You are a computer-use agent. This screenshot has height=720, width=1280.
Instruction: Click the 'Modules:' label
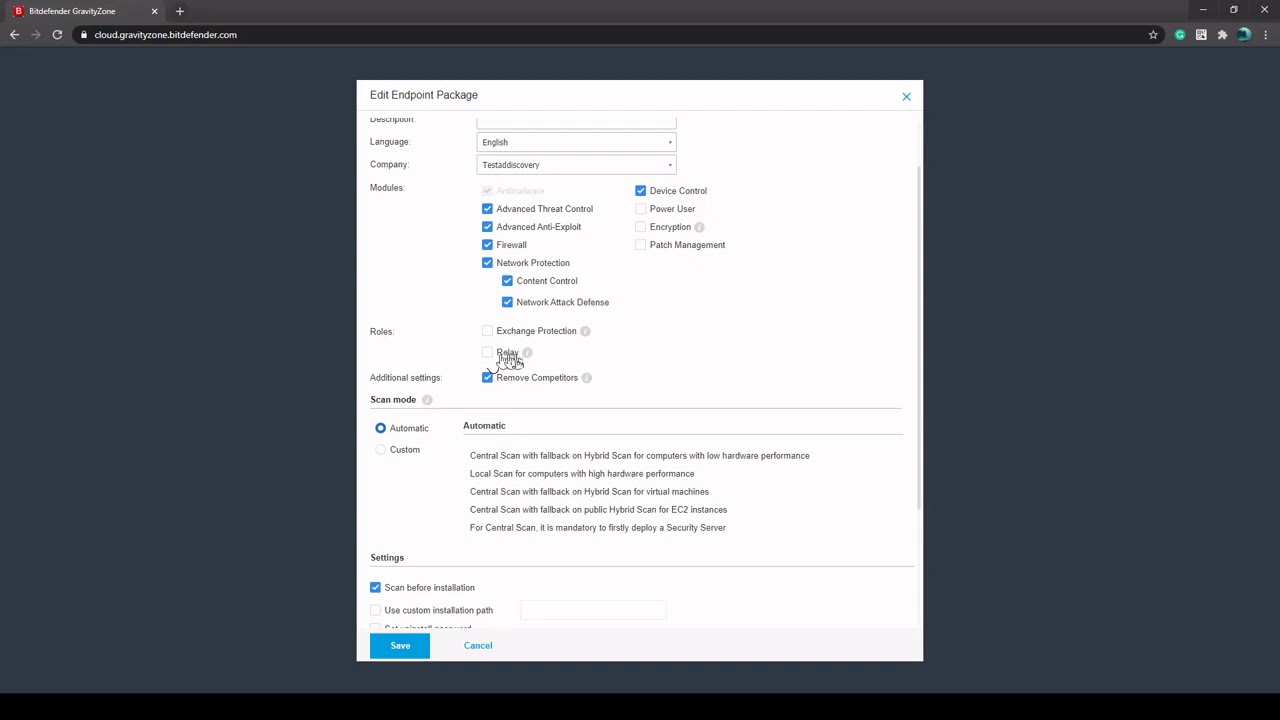point(387,188)
